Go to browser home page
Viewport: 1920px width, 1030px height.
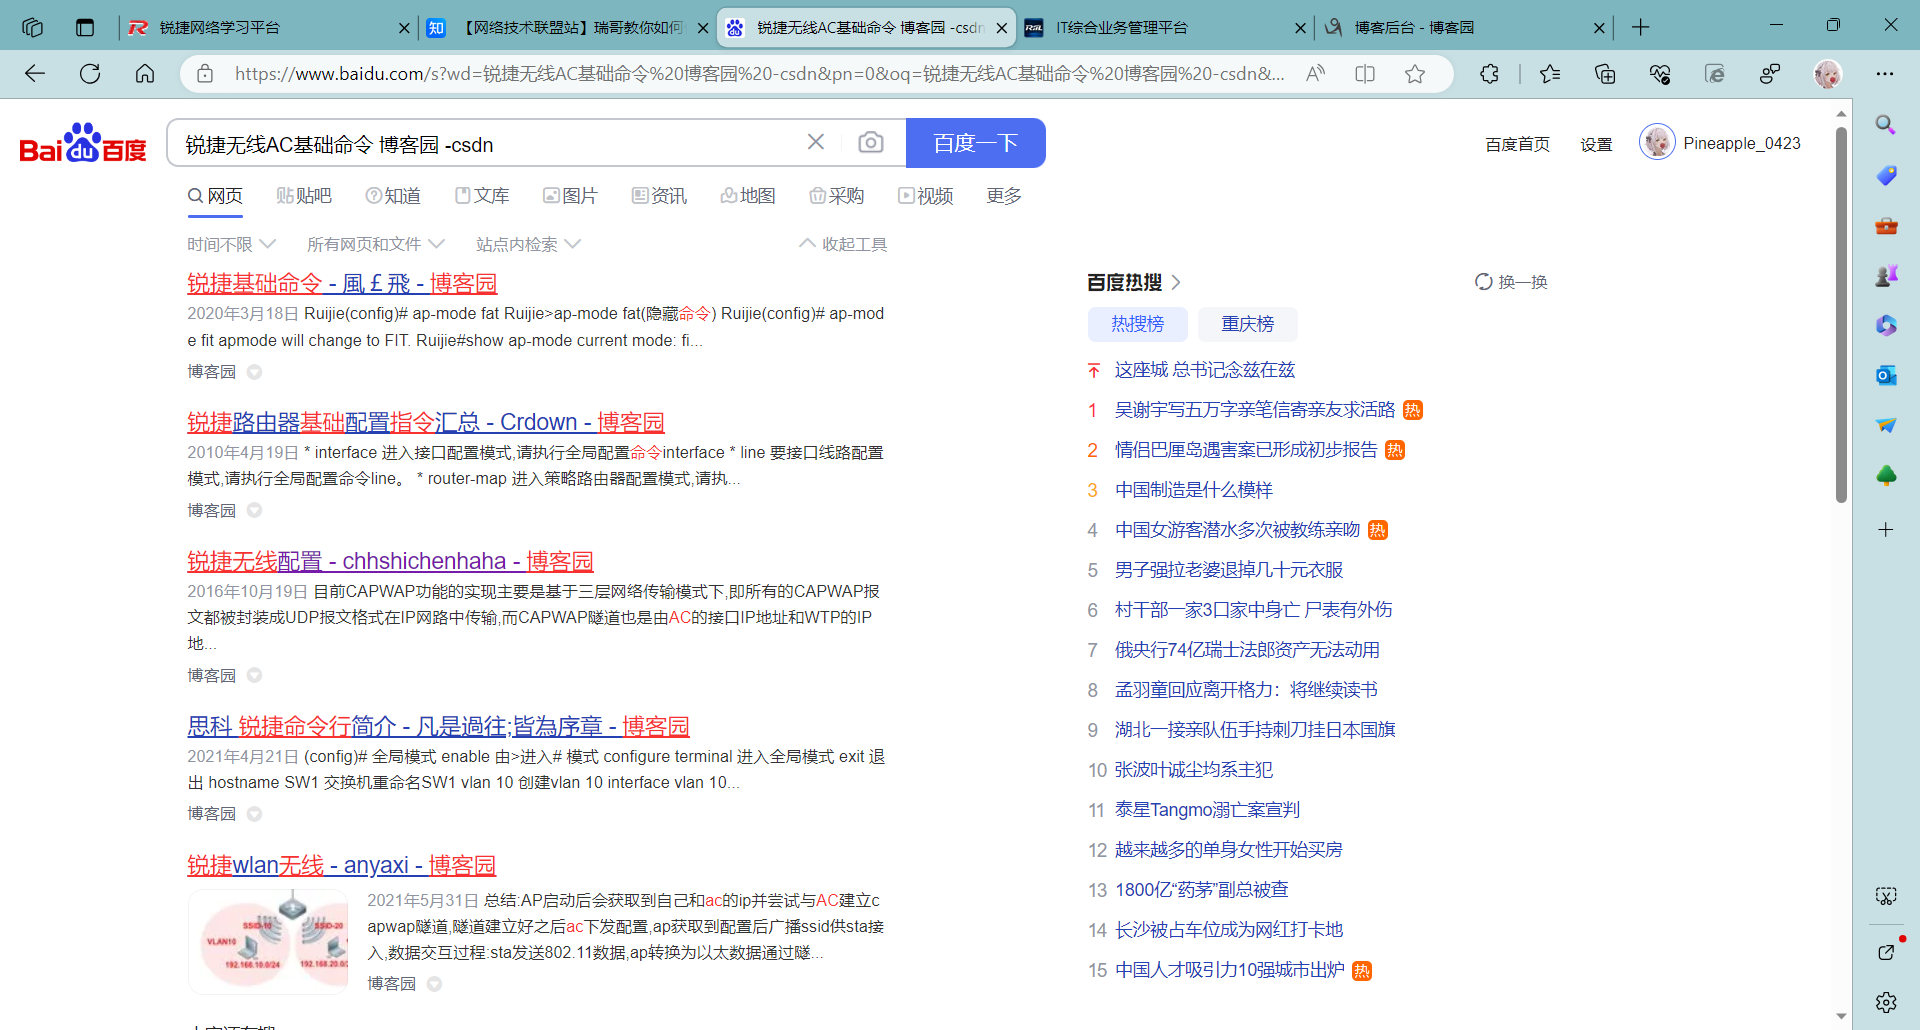(145, 73)
